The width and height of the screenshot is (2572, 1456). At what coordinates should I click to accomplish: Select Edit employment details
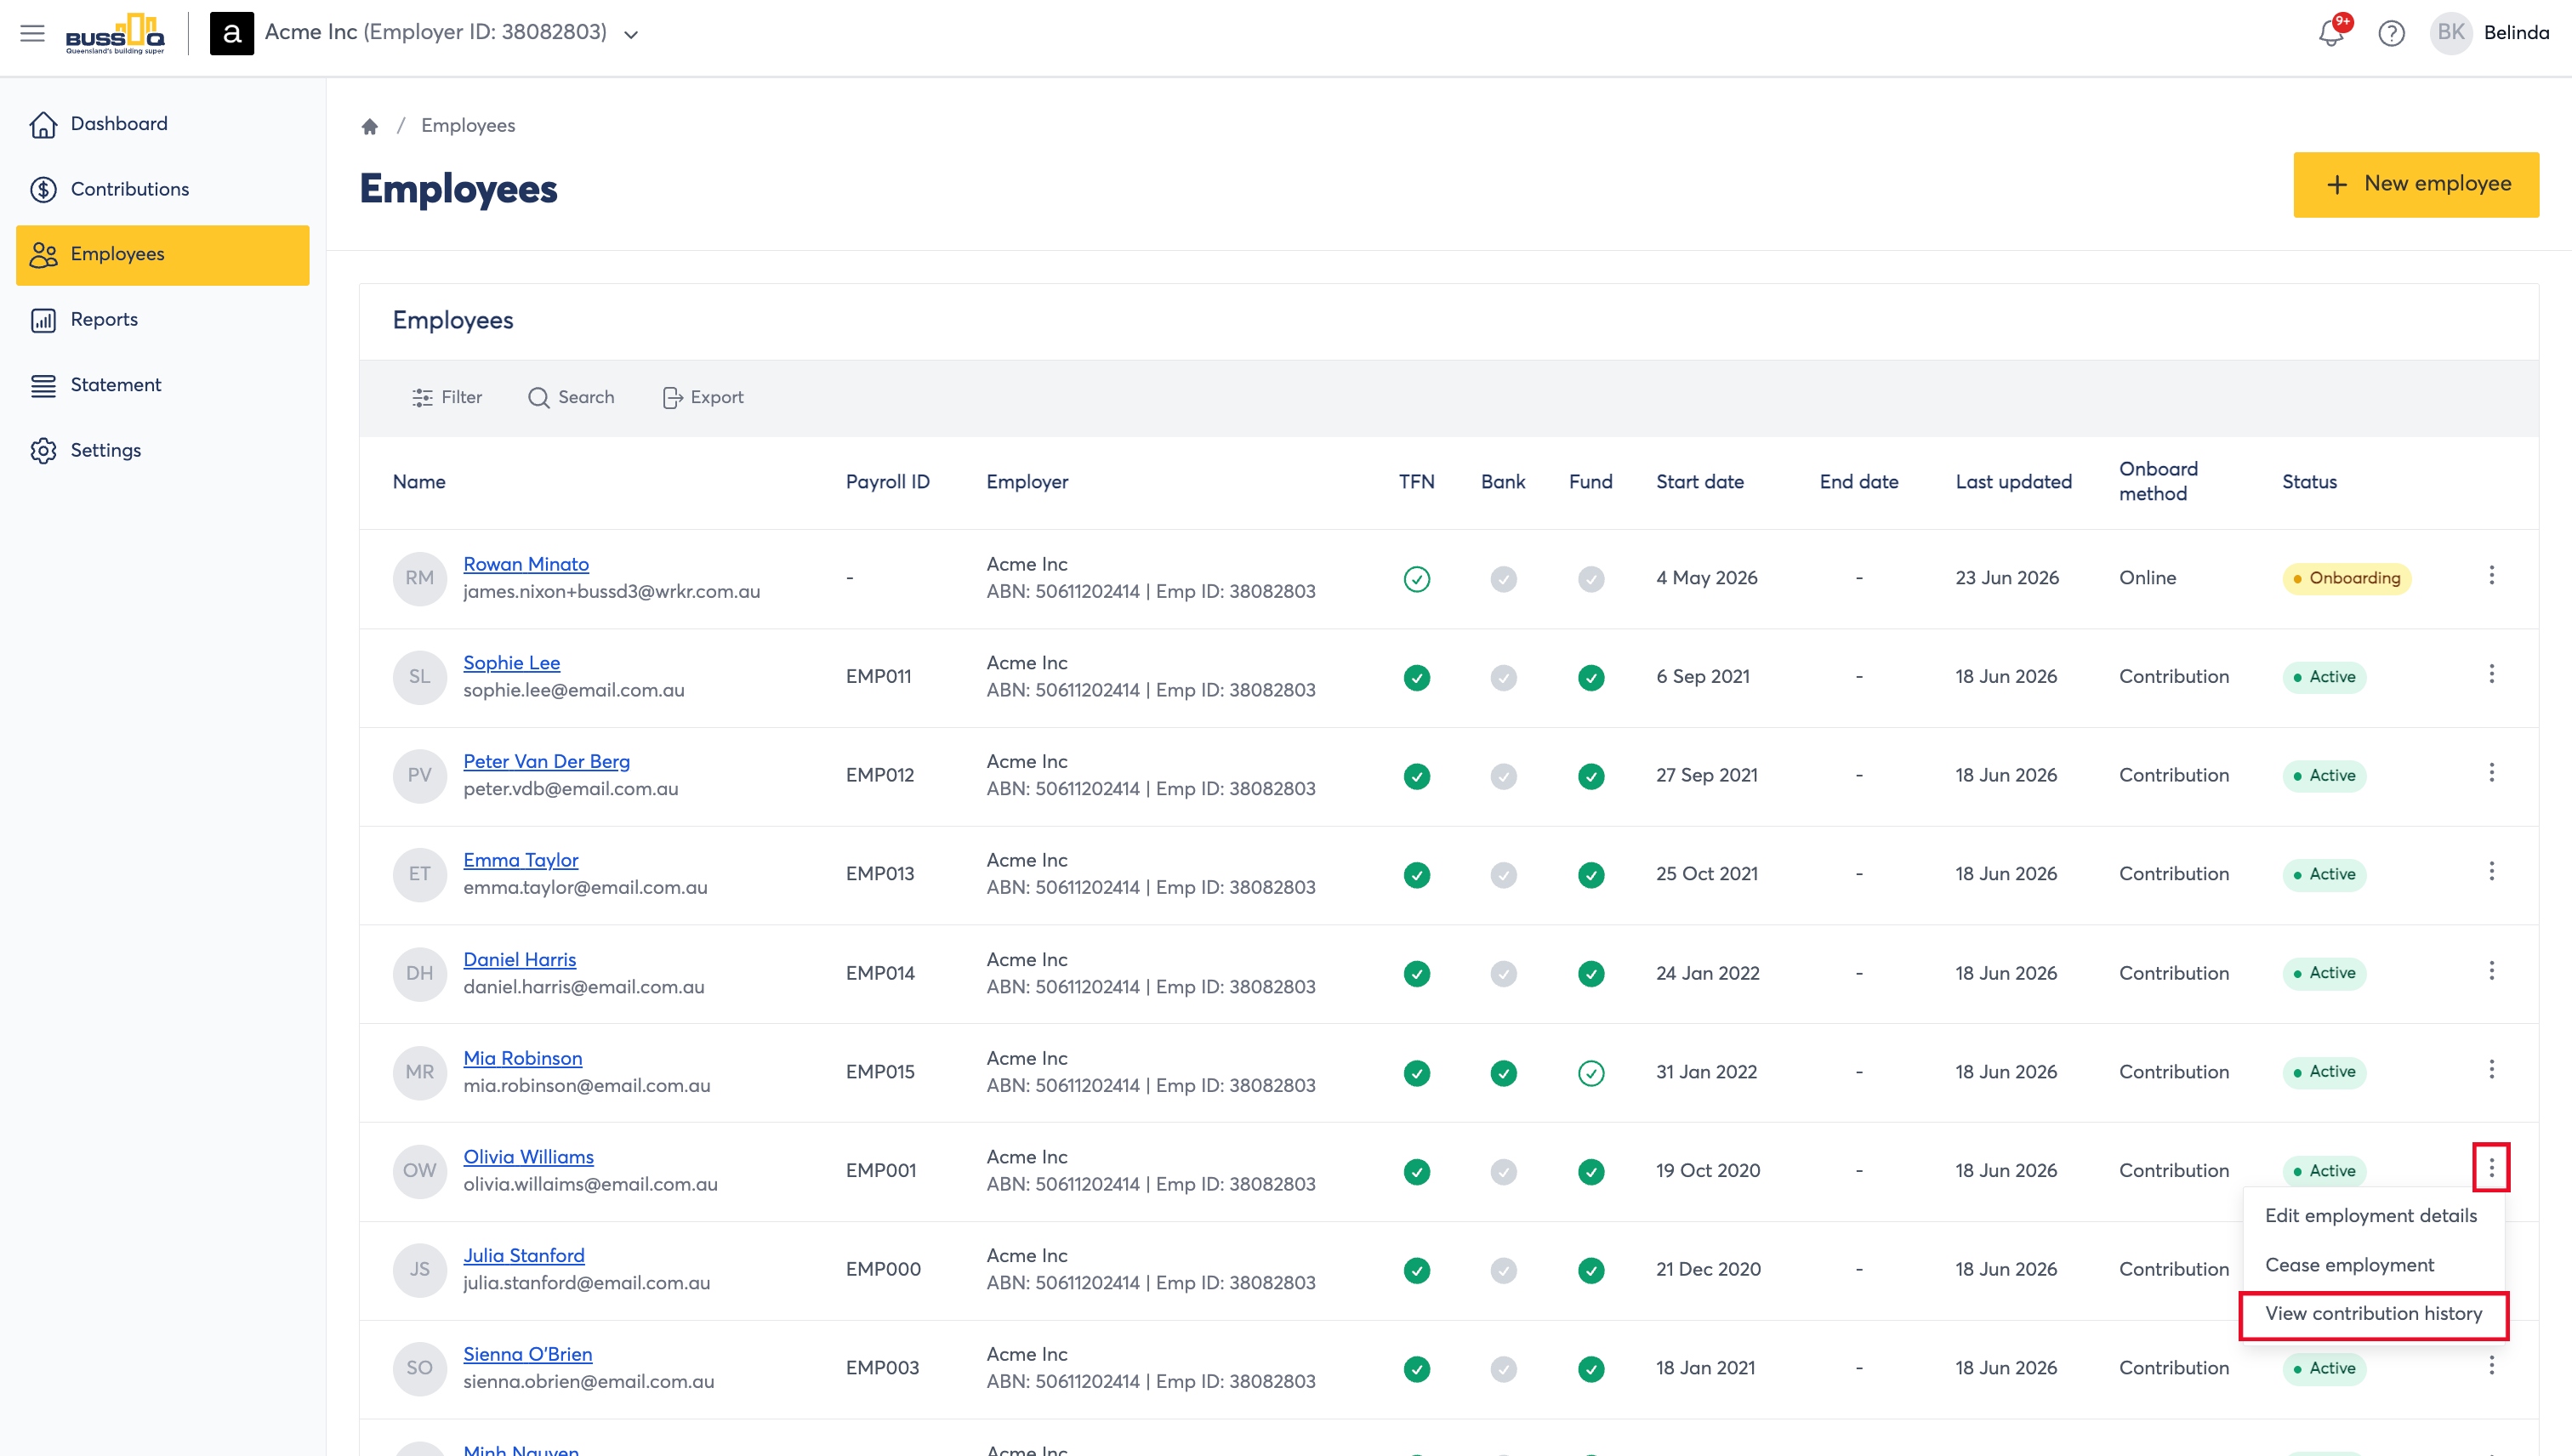coord(2371,1216)
